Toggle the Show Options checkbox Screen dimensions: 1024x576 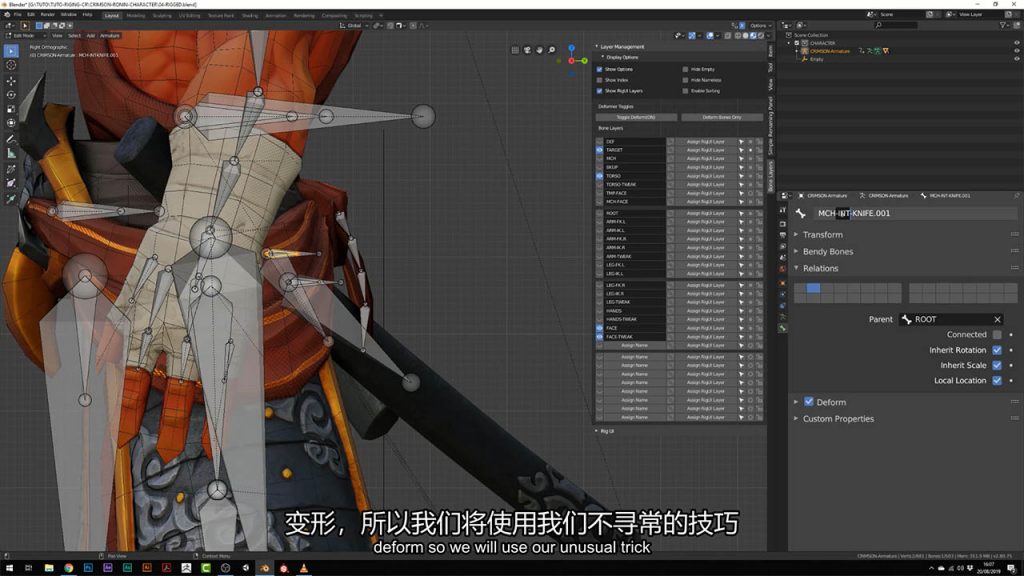point(600,69)
